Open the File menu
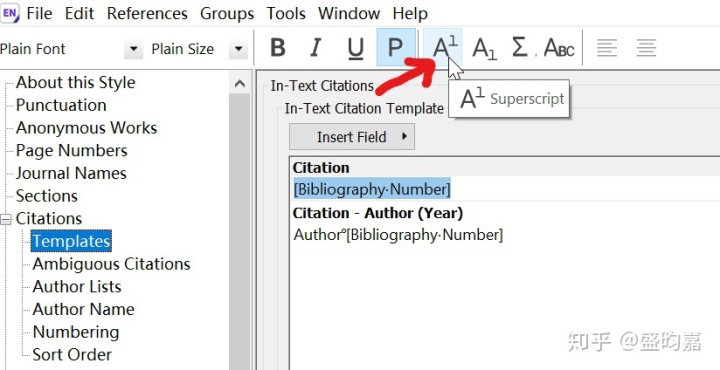 [39, 13]
